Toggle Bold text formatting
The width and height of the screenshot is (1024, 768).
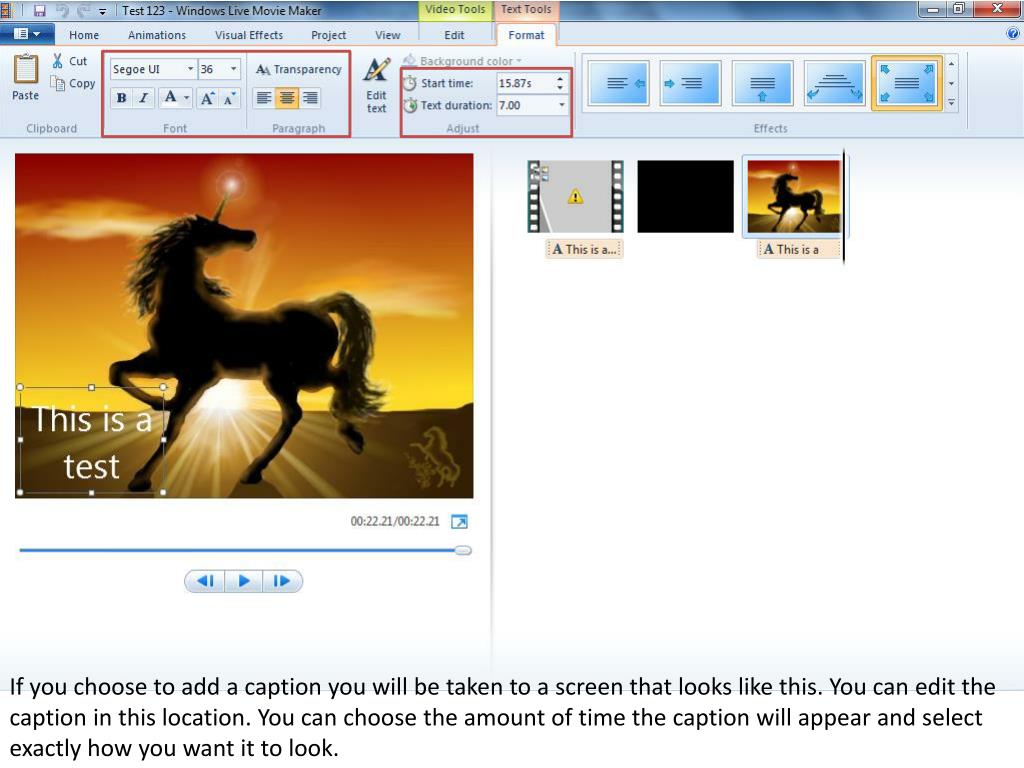[121, 98]
